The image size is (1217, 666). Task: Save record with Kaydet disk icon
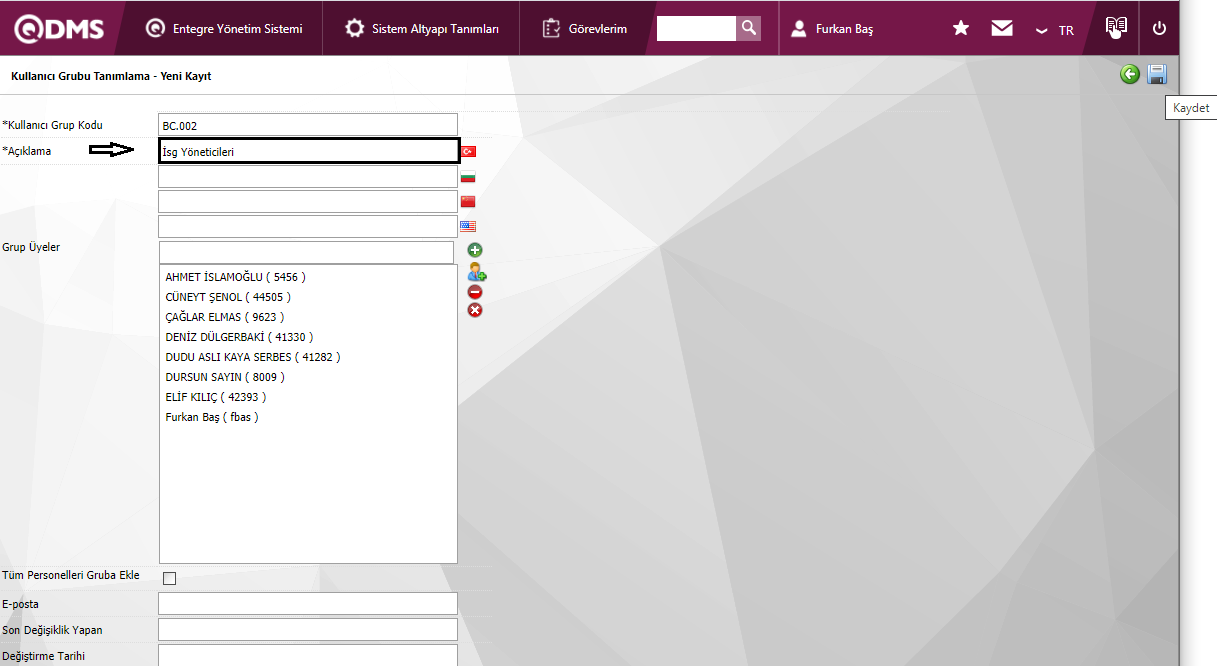tap(1157, 74)
